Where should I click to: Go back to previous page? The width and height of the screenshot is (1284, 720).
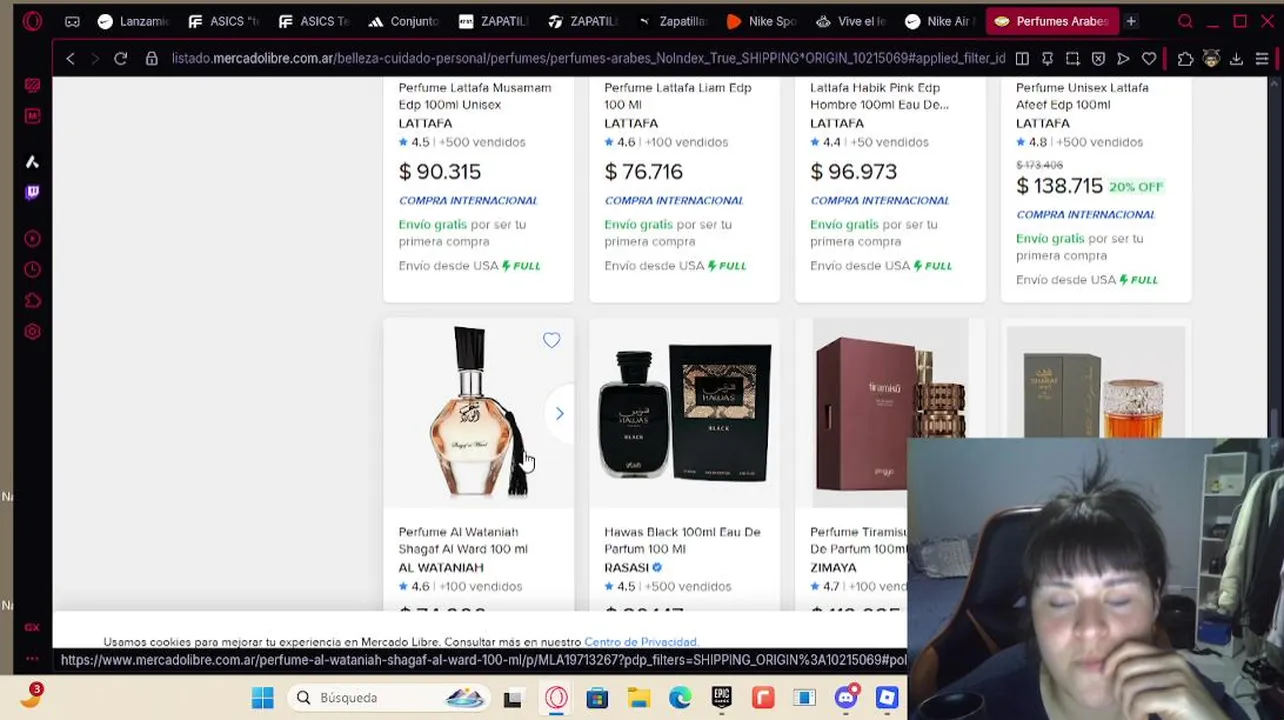coord(70,59)
